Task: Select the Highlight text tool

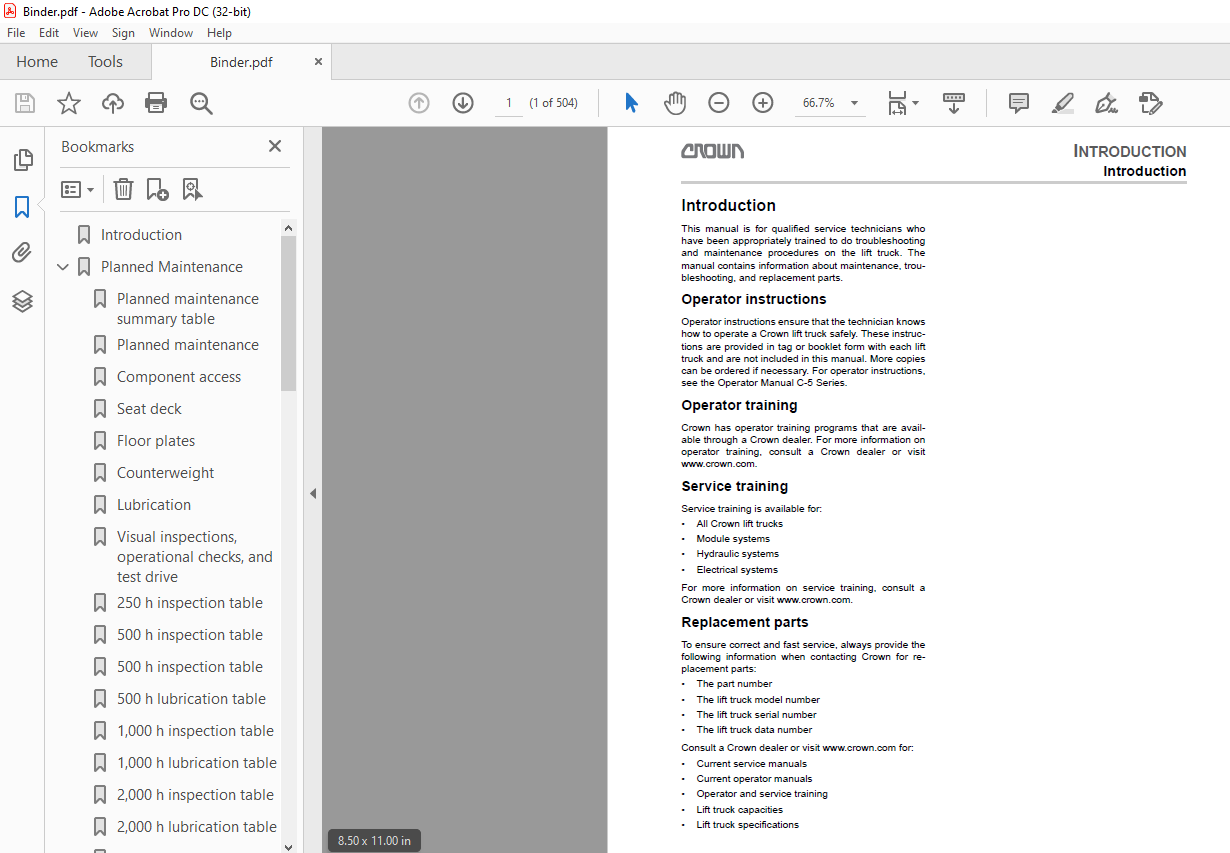Action: coord(1062,103)
